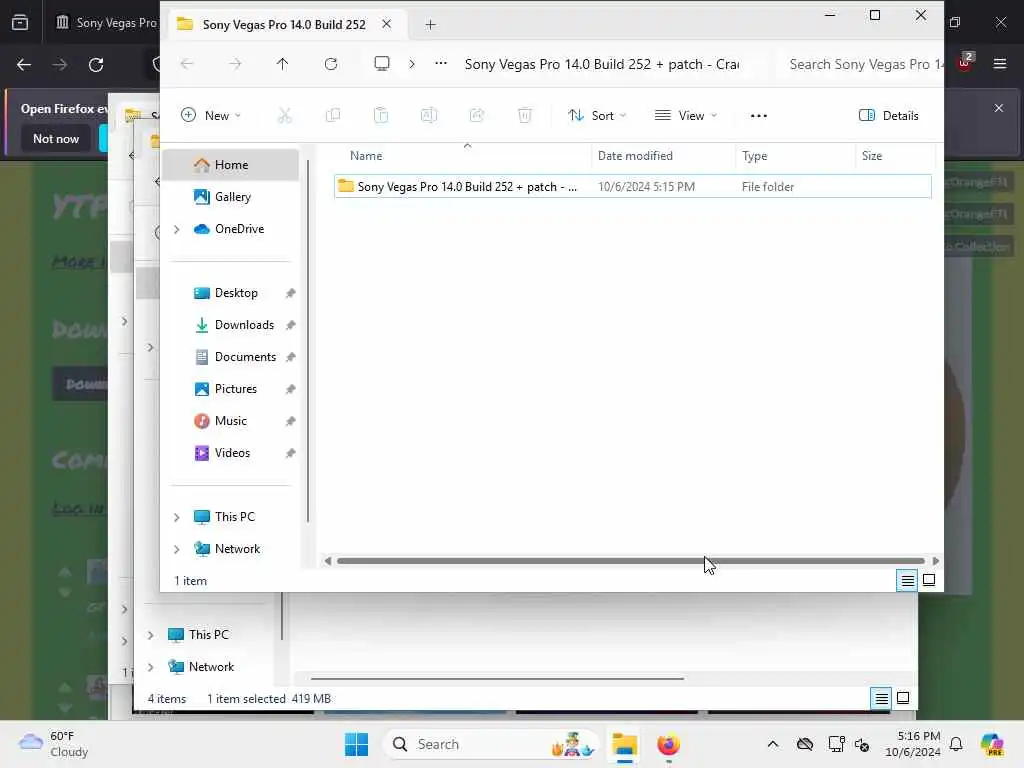Click the Delete trash icon in toolbar
This screenshot has width=1024, height=768.
point(524,116)
